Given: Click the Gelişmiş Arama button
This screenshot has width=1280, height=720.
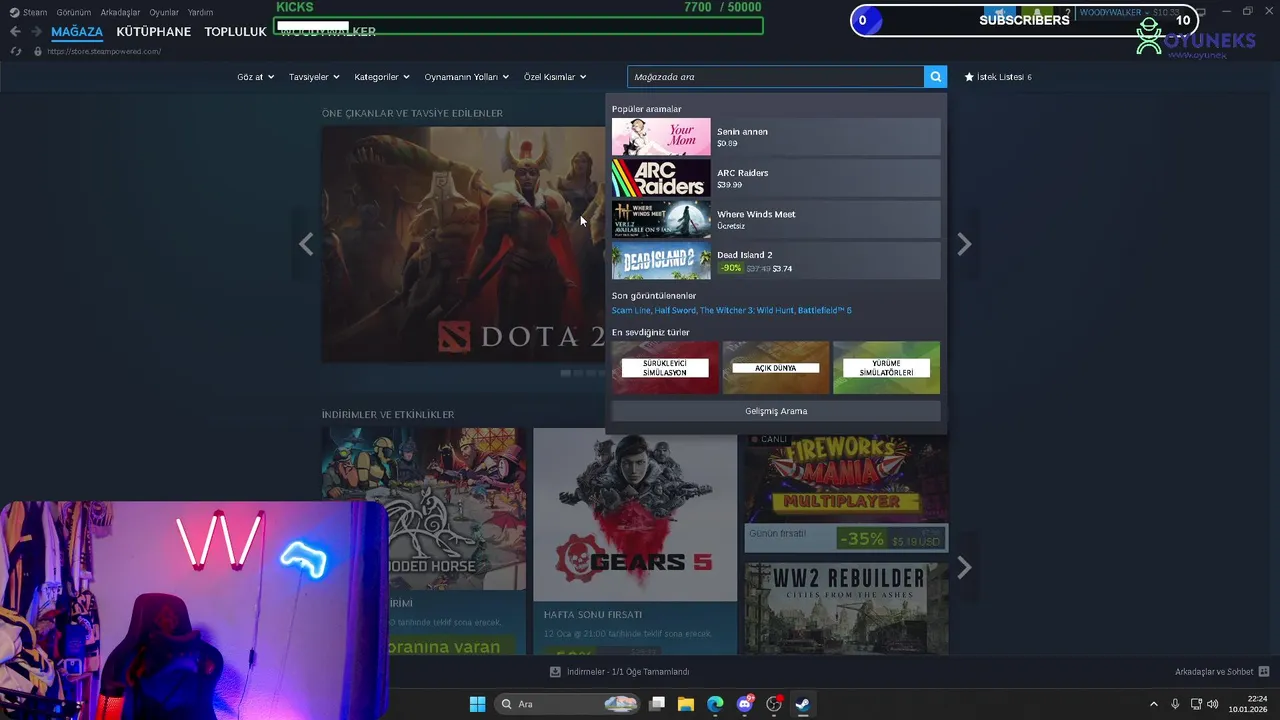Looking at the screenshot, I should (x=776, y=411).
